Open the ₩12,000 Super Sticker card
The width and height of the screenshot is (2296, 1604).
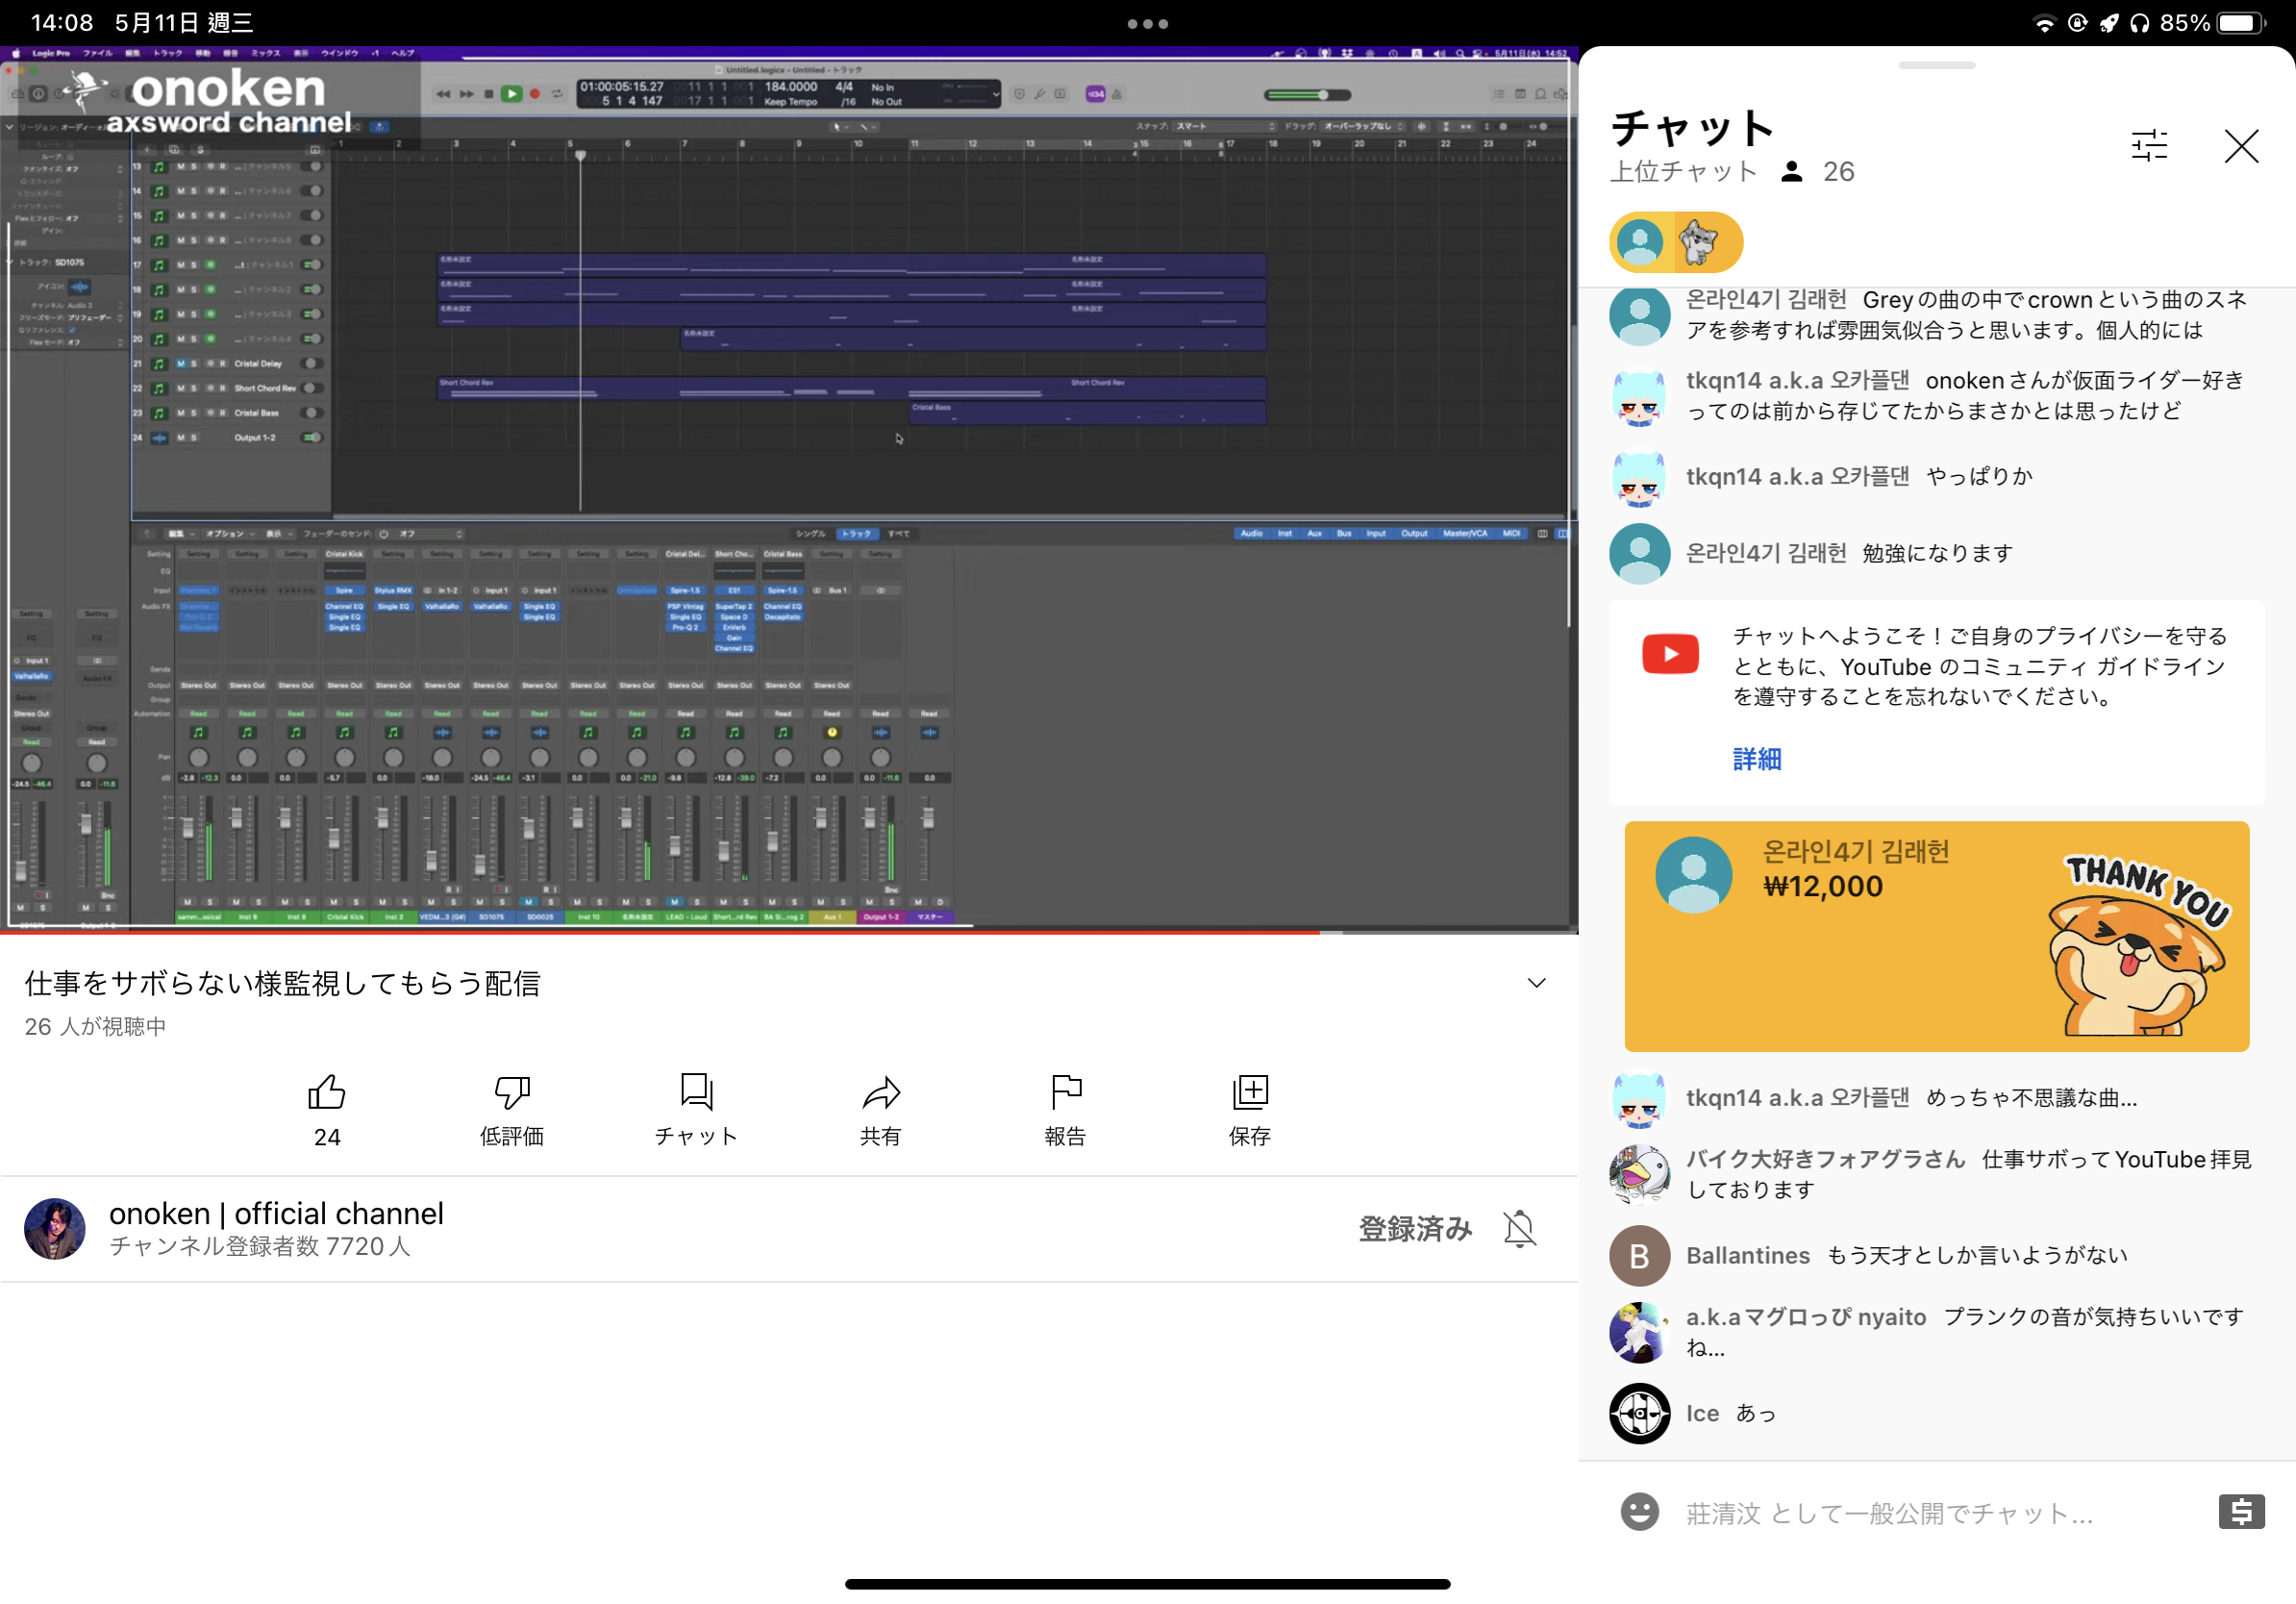tap(1936, 936)
